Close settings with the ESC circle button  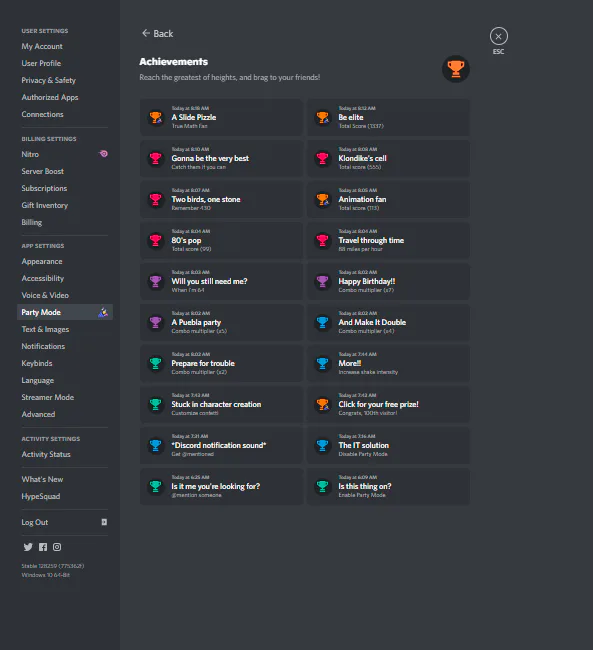(x=498, y=36)
